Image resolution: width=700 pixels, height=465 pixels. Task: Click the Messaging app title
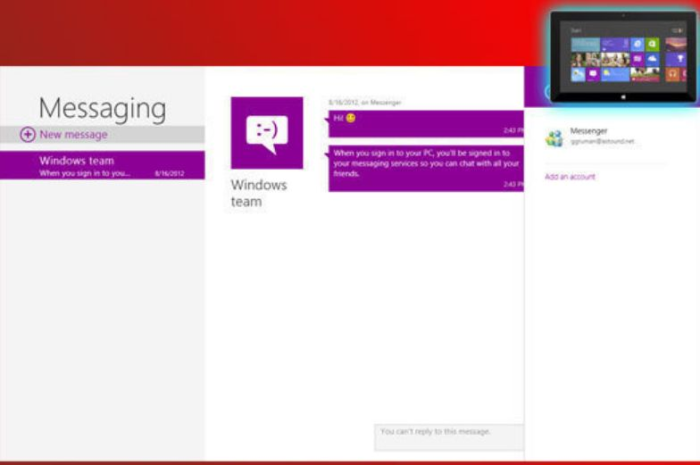102,108
